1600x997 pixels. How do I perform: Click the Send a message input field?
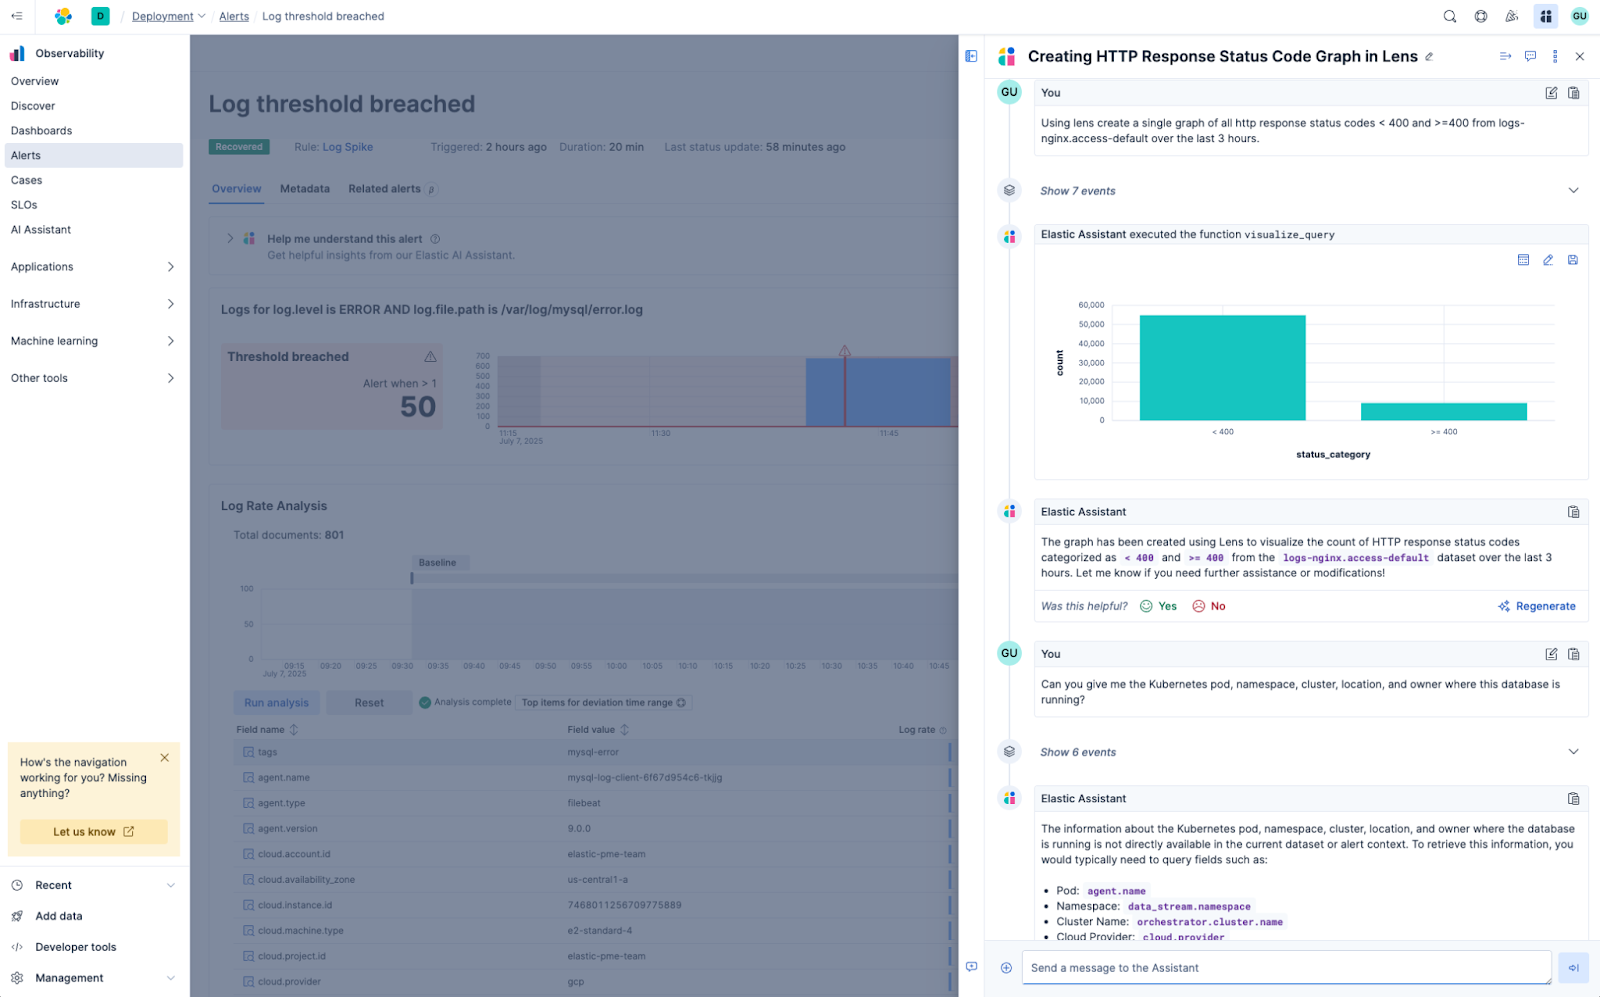point(1286,968)
